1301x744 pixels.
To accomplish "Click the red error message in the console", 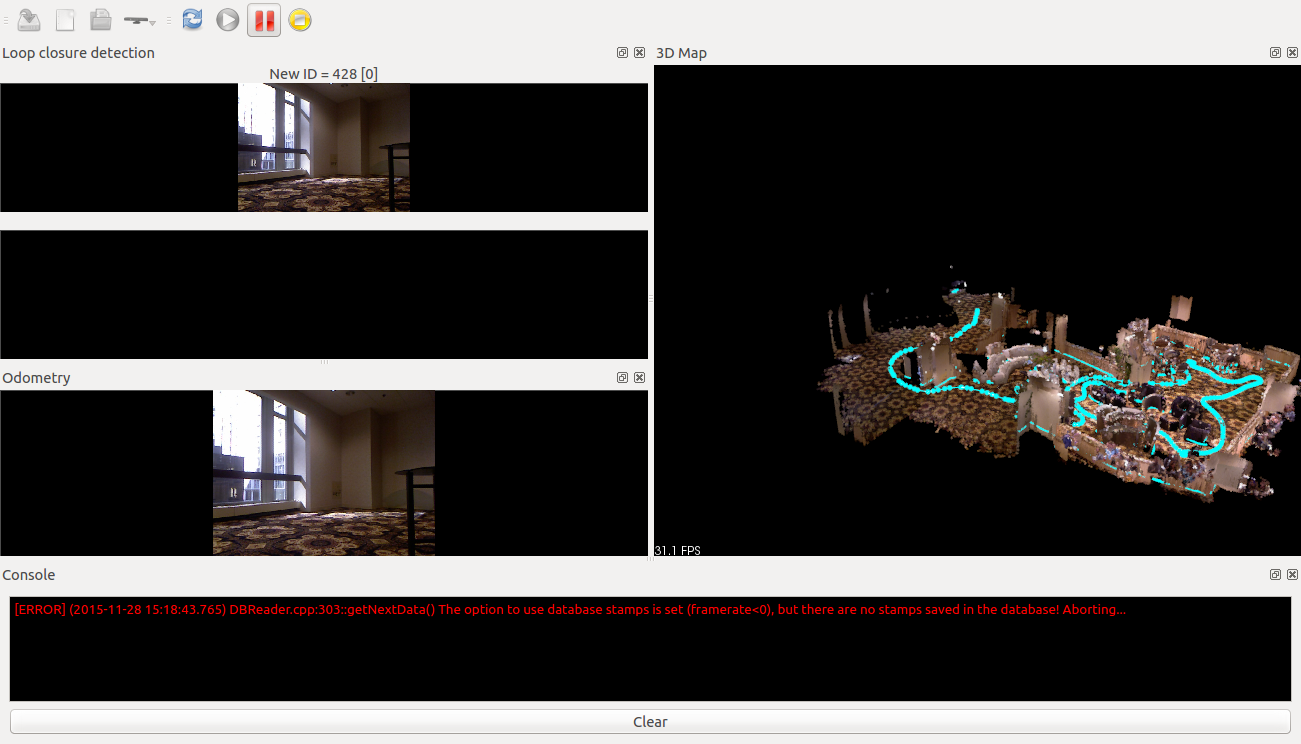I will (570, 609).
